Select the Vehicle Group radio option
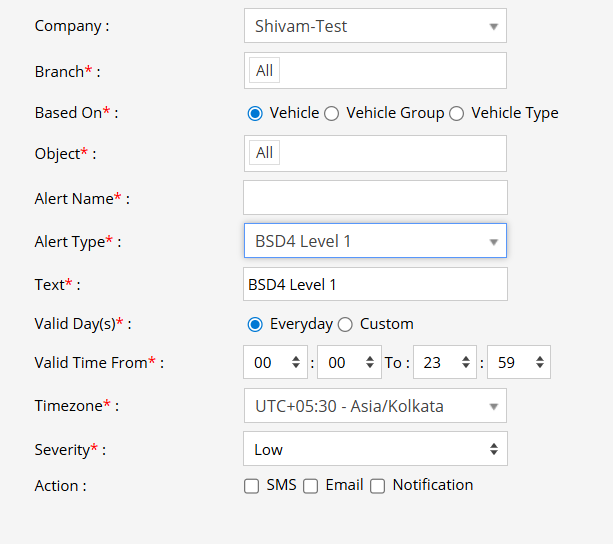Screen dimensions: 613x544 [332, 113]
